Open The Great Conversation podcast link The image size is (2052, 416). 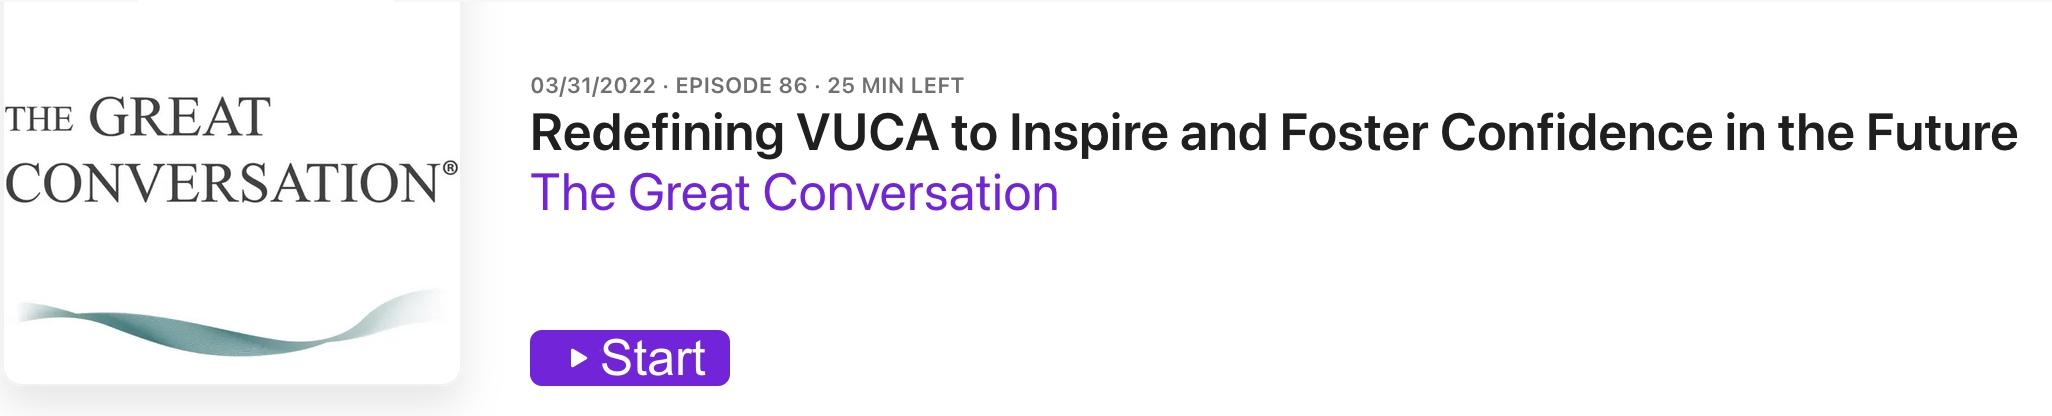[794, 192]
